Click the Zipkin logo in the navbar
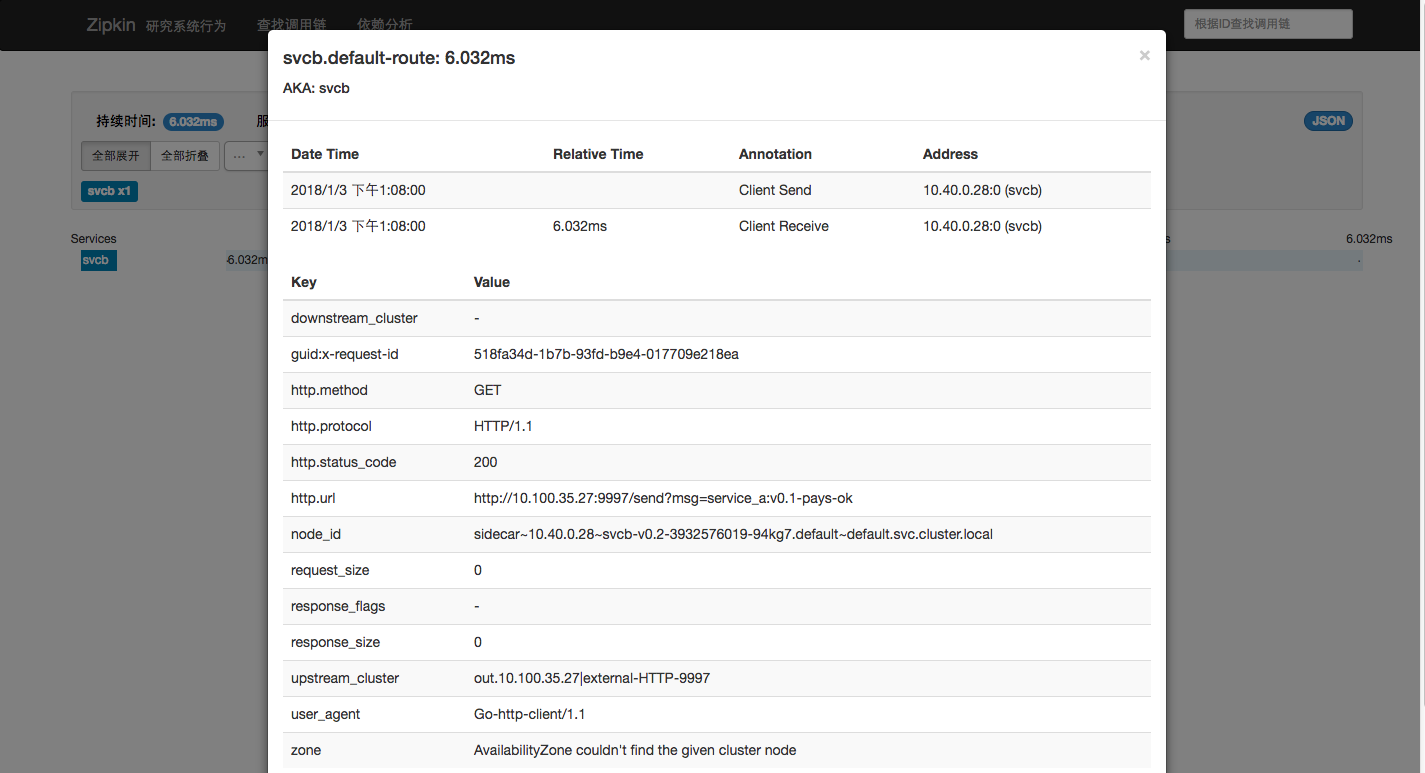The height and width of the screenshot is (773, 1425). pyautogui.click(x=110, y=24)
